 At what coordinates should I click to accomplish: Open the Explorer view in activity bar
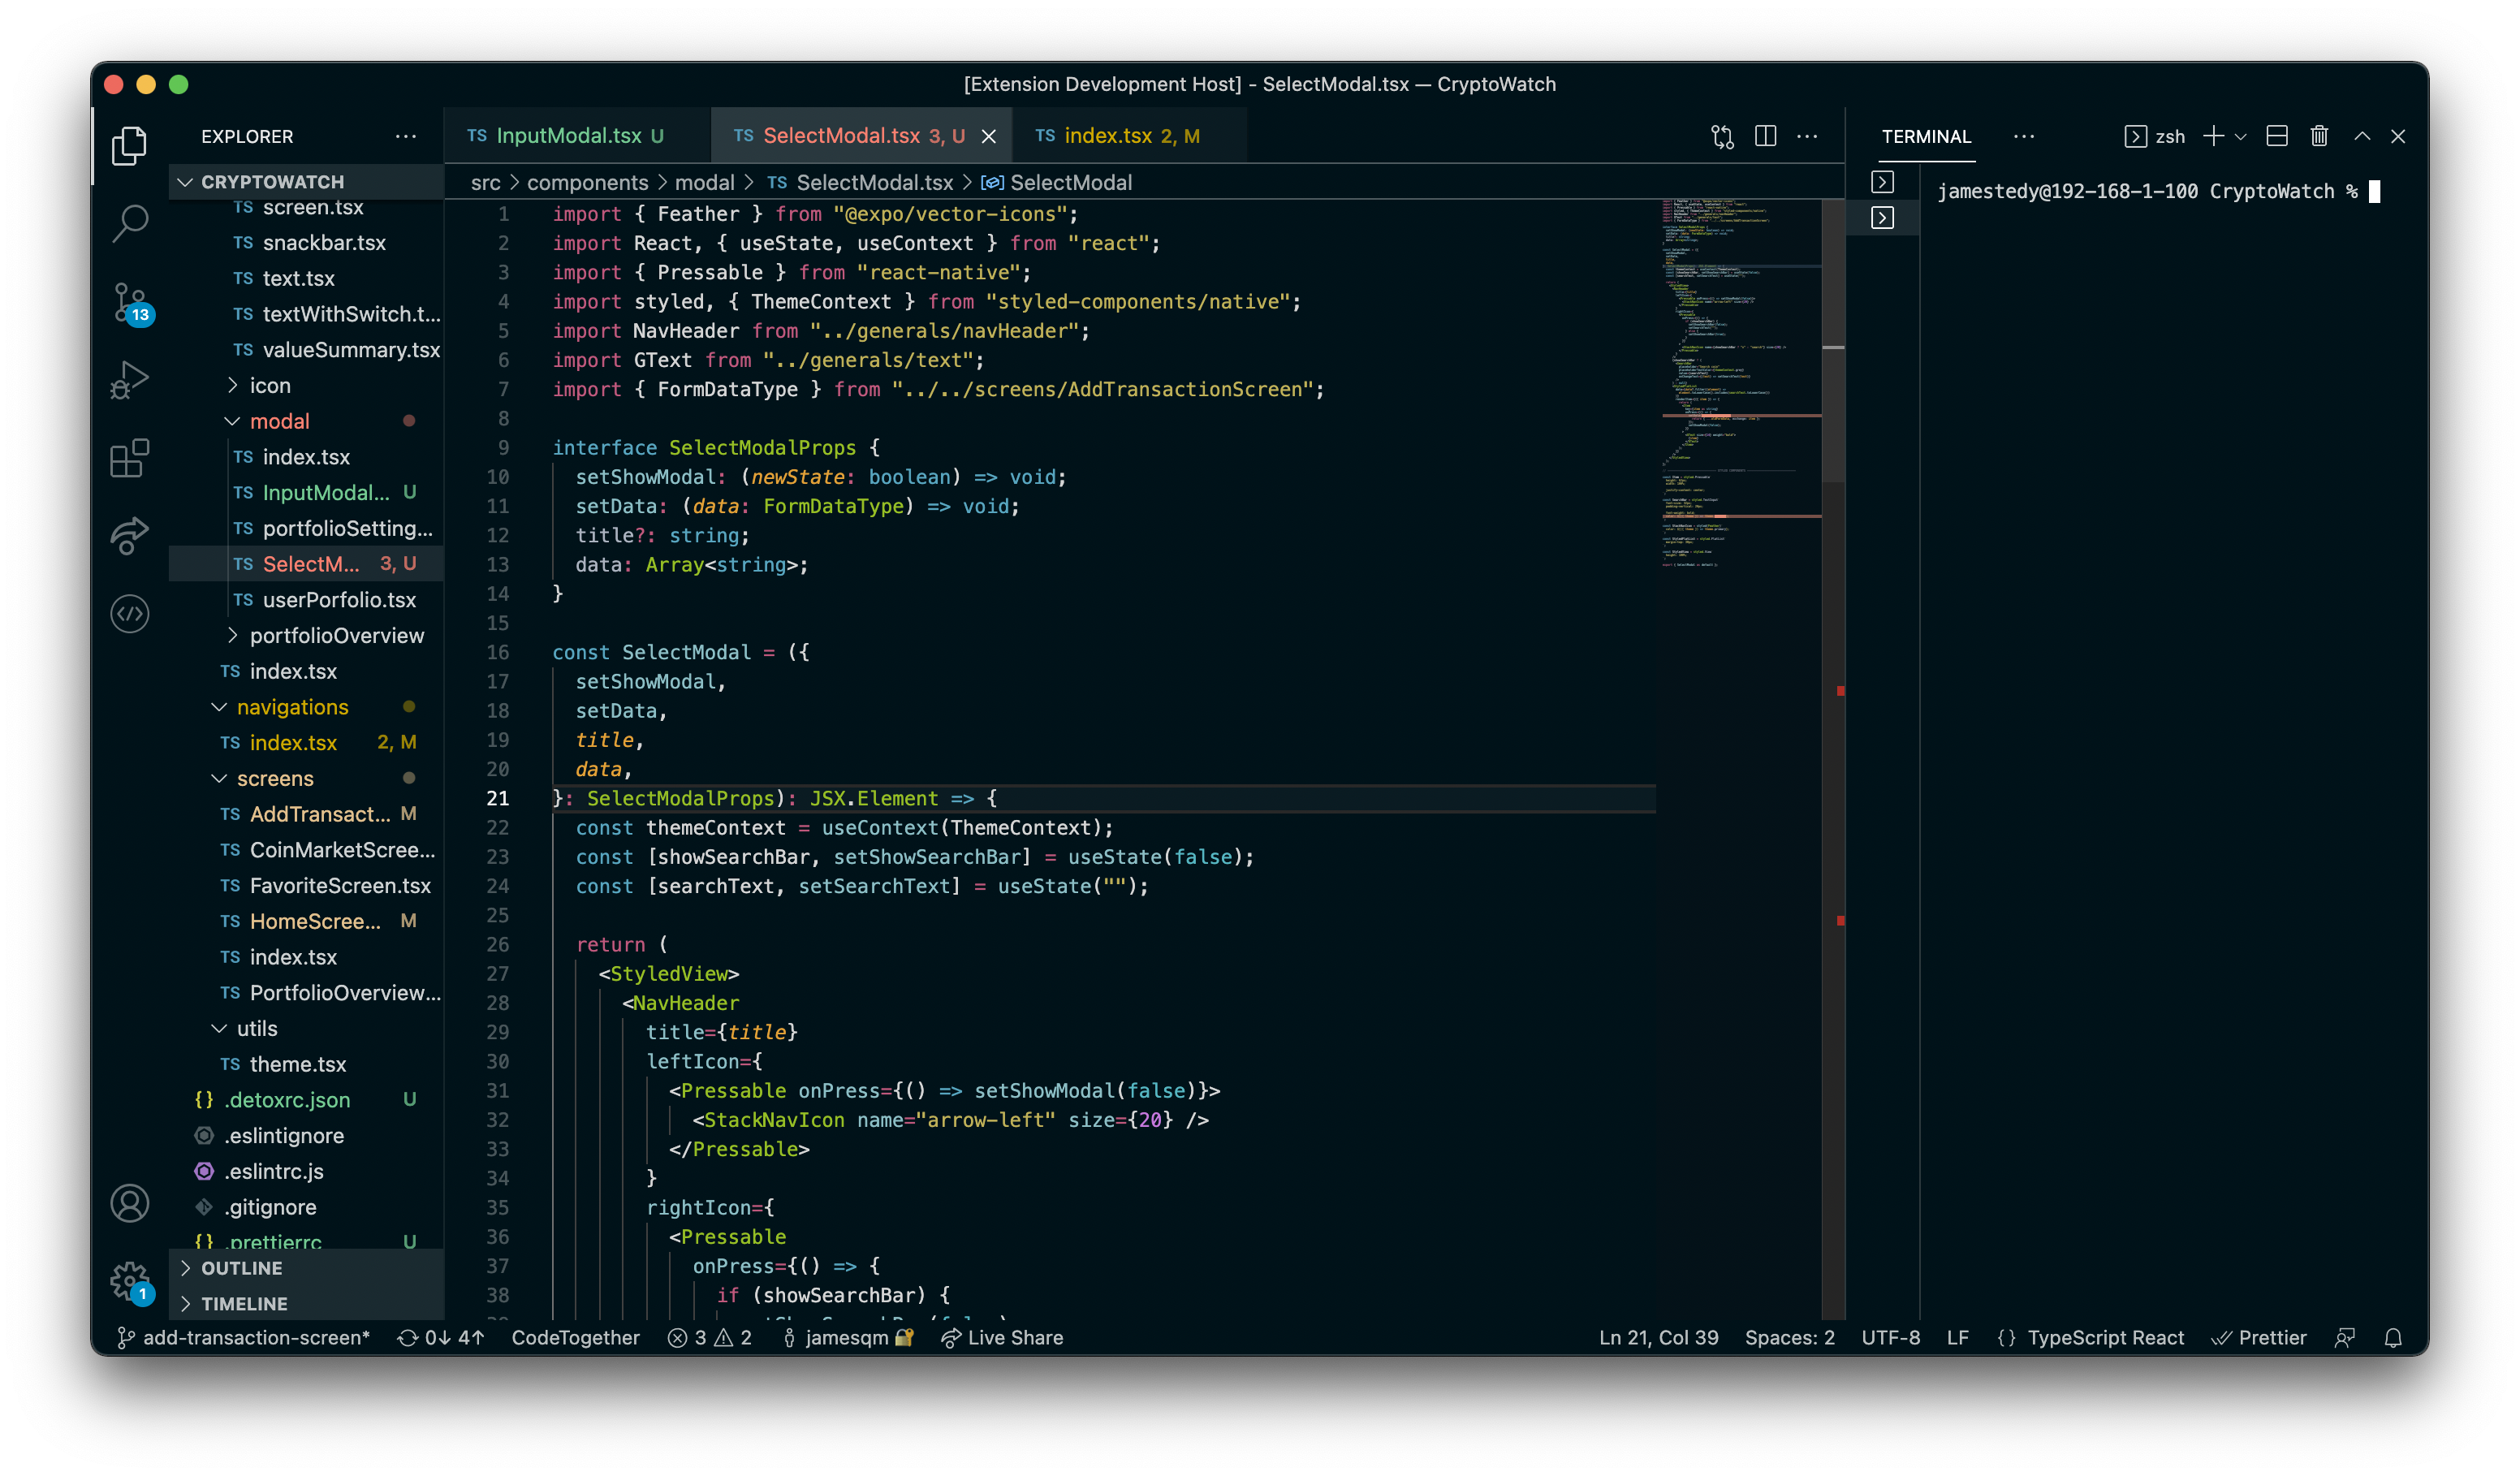point(129,146)
